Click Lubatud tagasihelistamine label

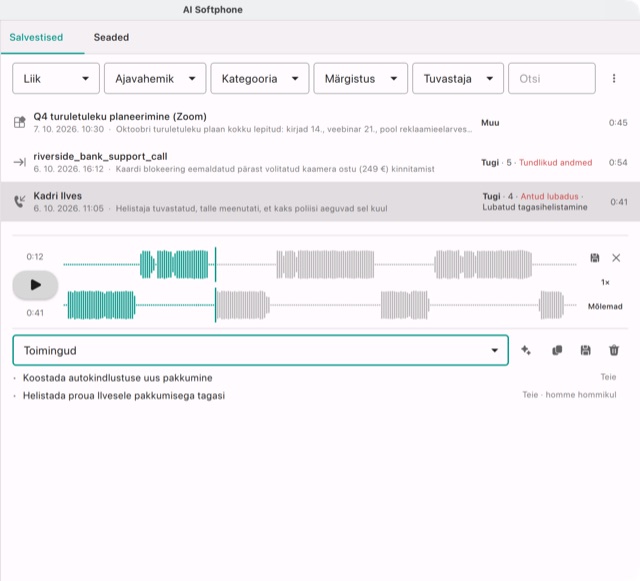coord(535,207)
